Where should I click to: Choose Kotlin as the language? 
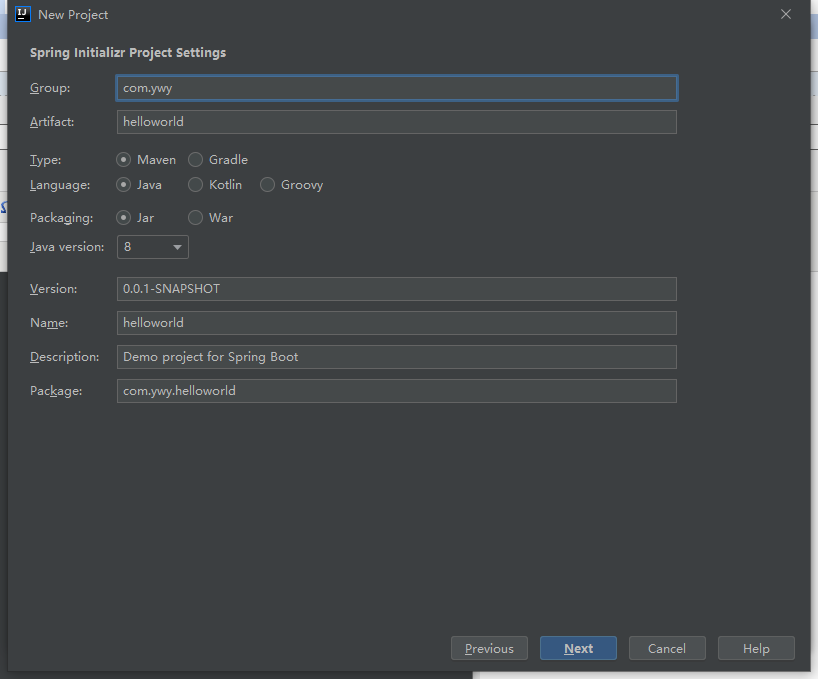point(196,185)
